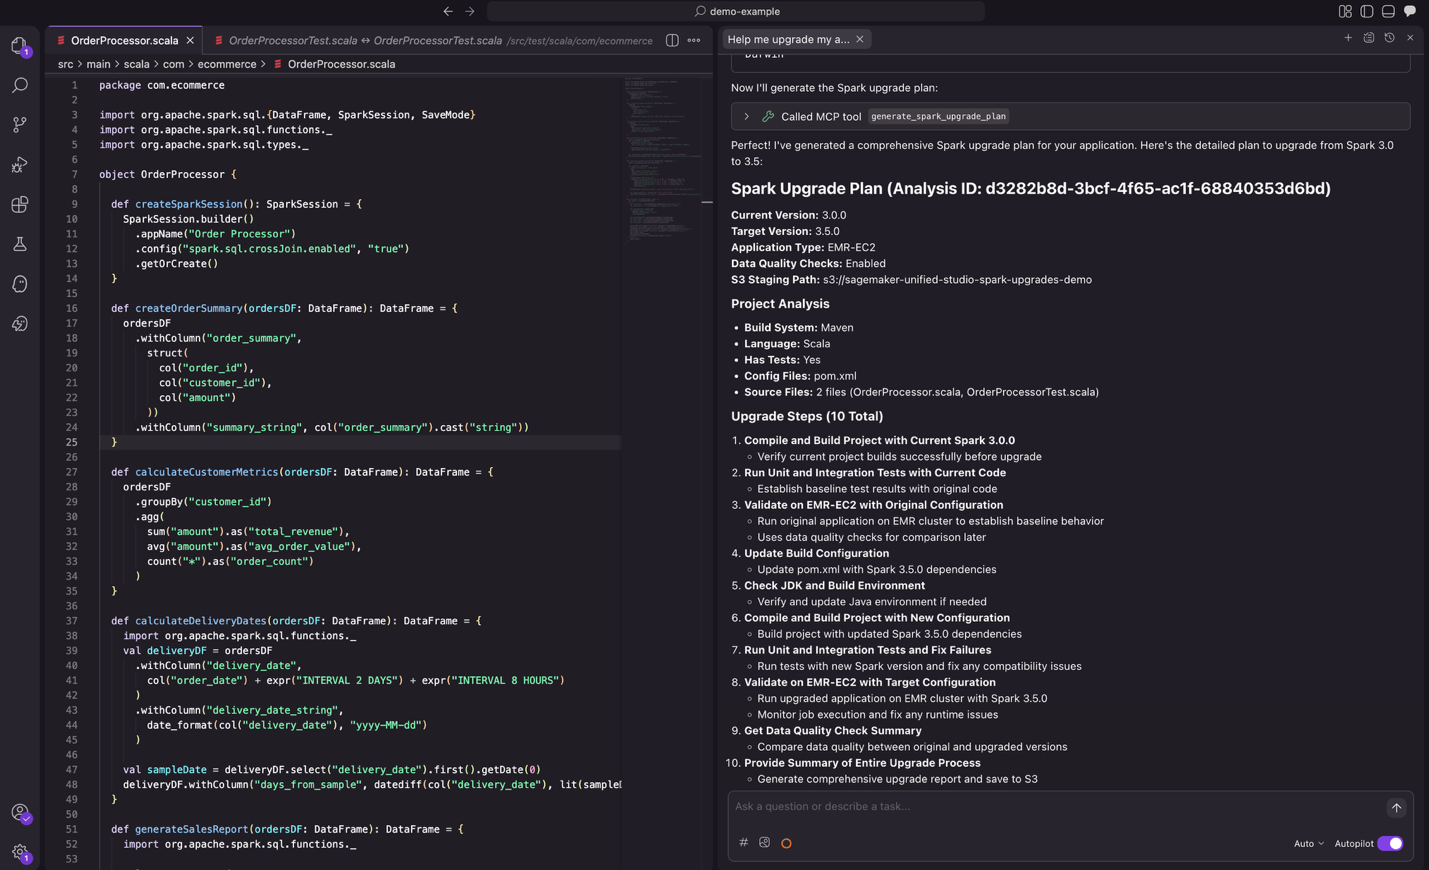Viewport: 1429px width, 870px height.
Task: Click the ecommerce breadcrumb item
Action: point(226,64)
